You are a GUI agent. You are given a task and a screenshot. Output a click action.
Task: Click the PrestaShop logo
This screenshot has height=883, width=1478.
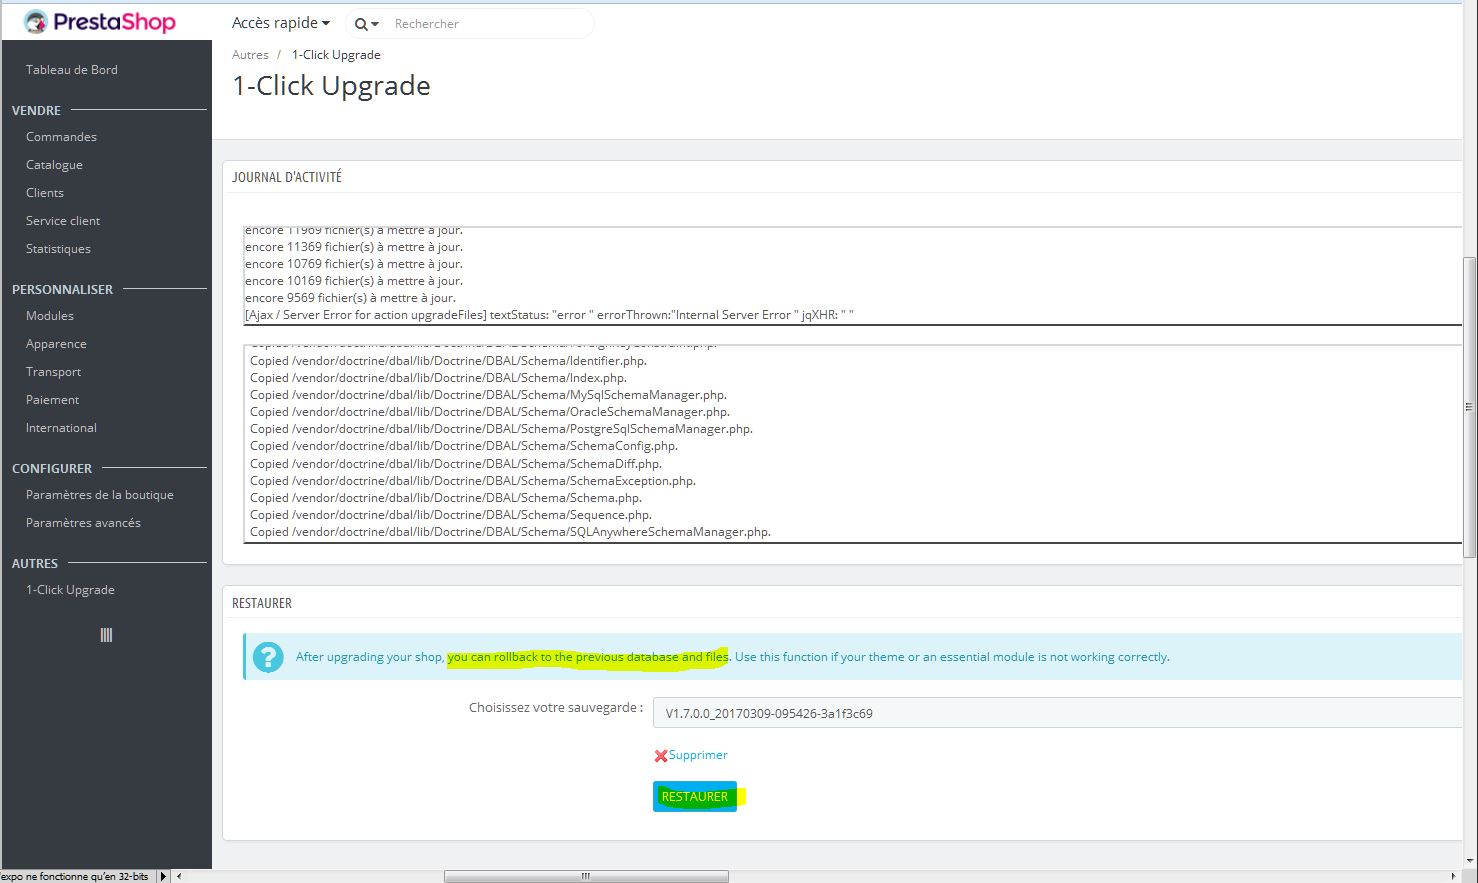(100, 22)
